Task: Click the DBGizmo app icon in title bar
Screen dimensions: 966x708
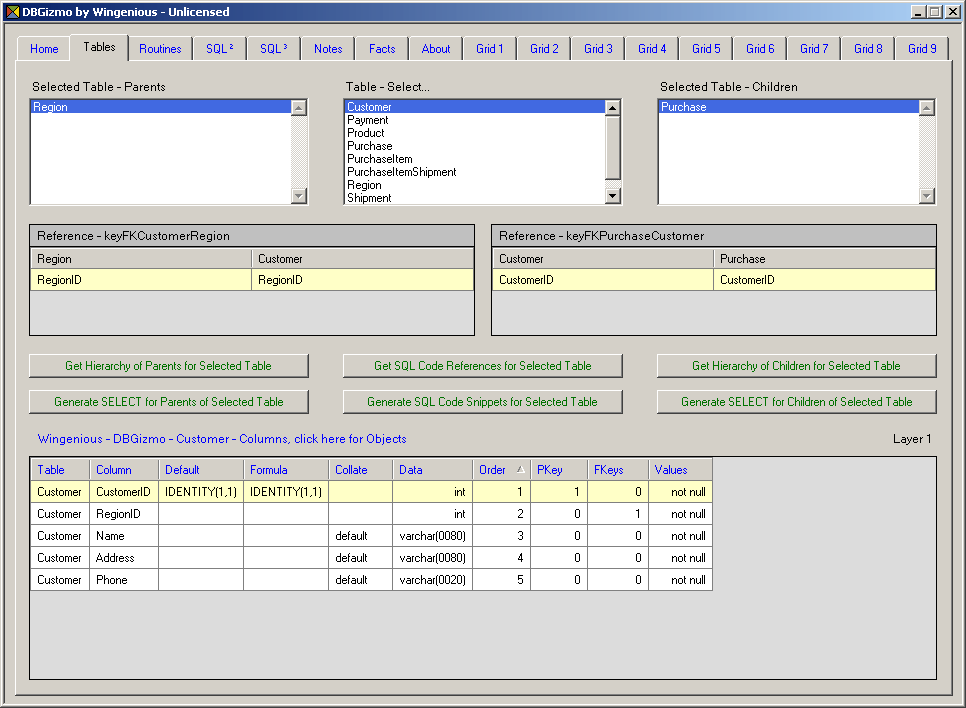Action: pos(12,12)
